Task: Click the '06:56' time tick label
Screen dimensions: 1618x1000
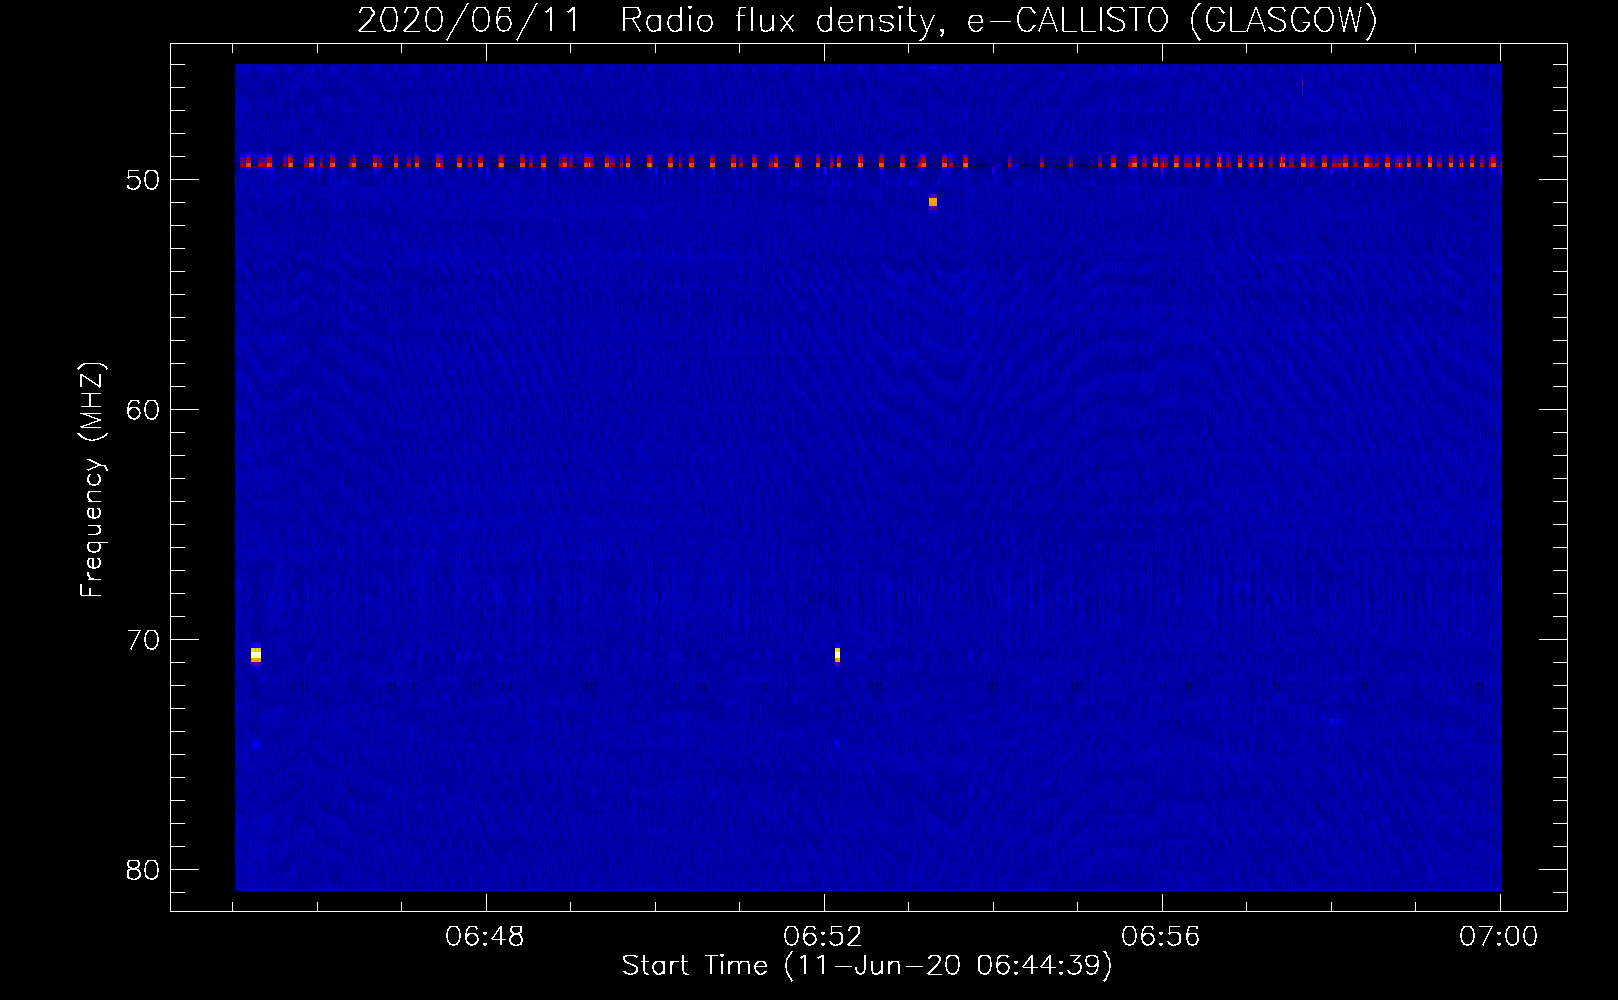Action: tap(1161, 937)
